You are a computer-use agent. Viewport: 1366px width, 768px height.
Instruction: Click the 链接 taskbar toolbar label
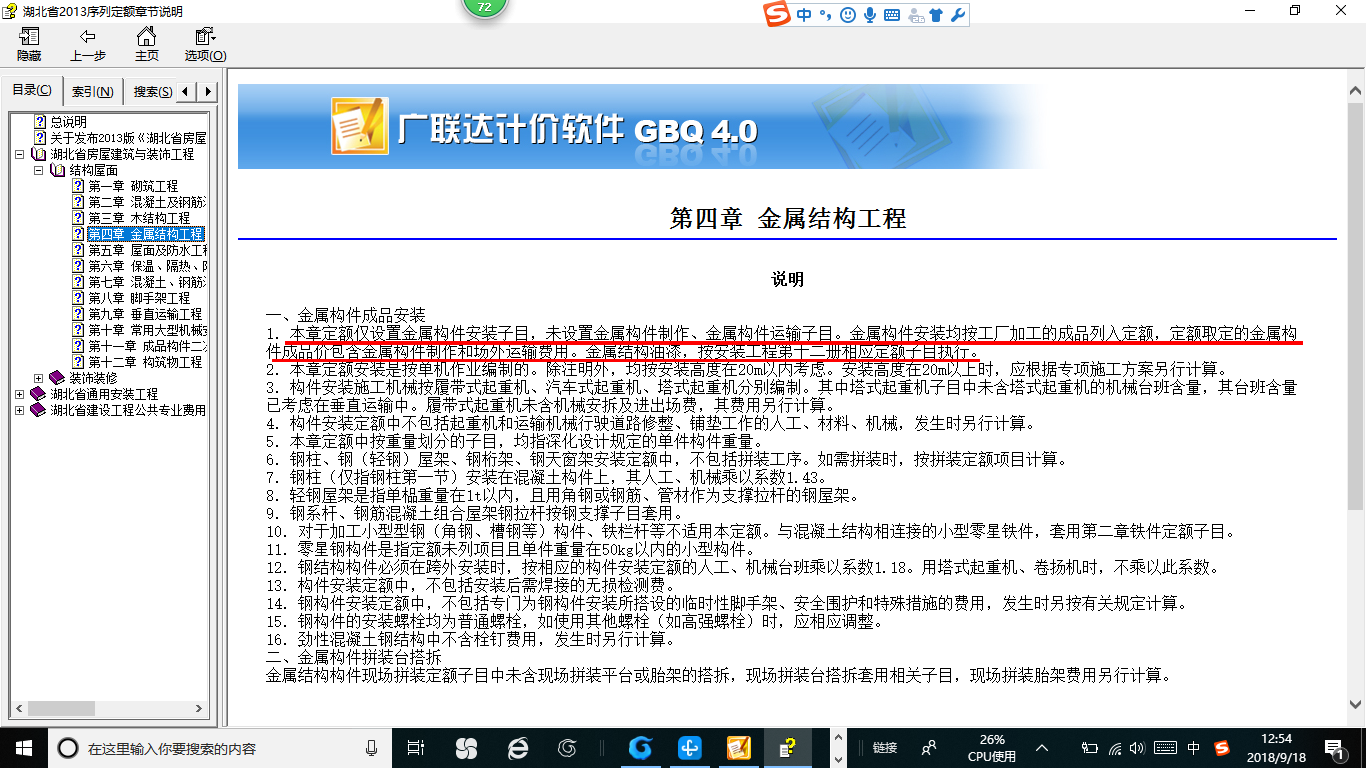click(x=885, y=748)
